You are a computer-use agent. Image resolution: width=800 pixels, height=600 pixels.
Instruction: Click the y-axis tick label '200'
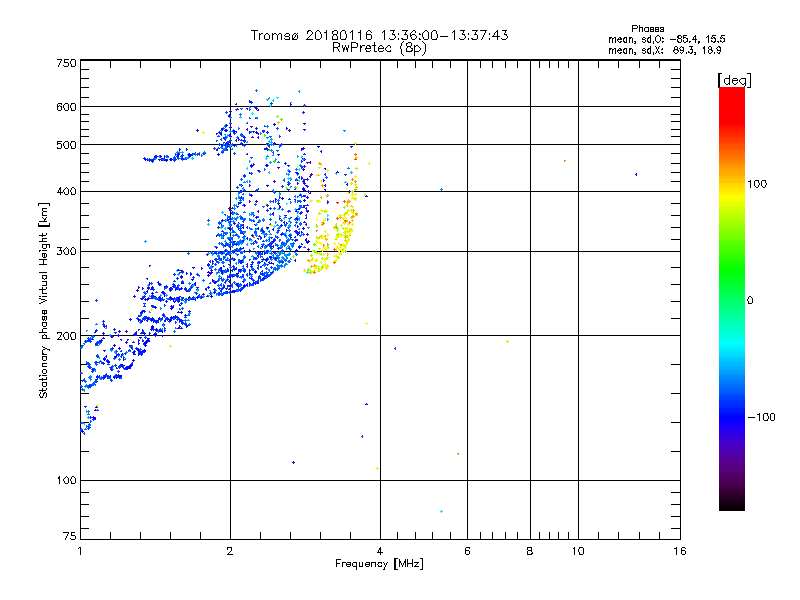(x=67, y=336)
